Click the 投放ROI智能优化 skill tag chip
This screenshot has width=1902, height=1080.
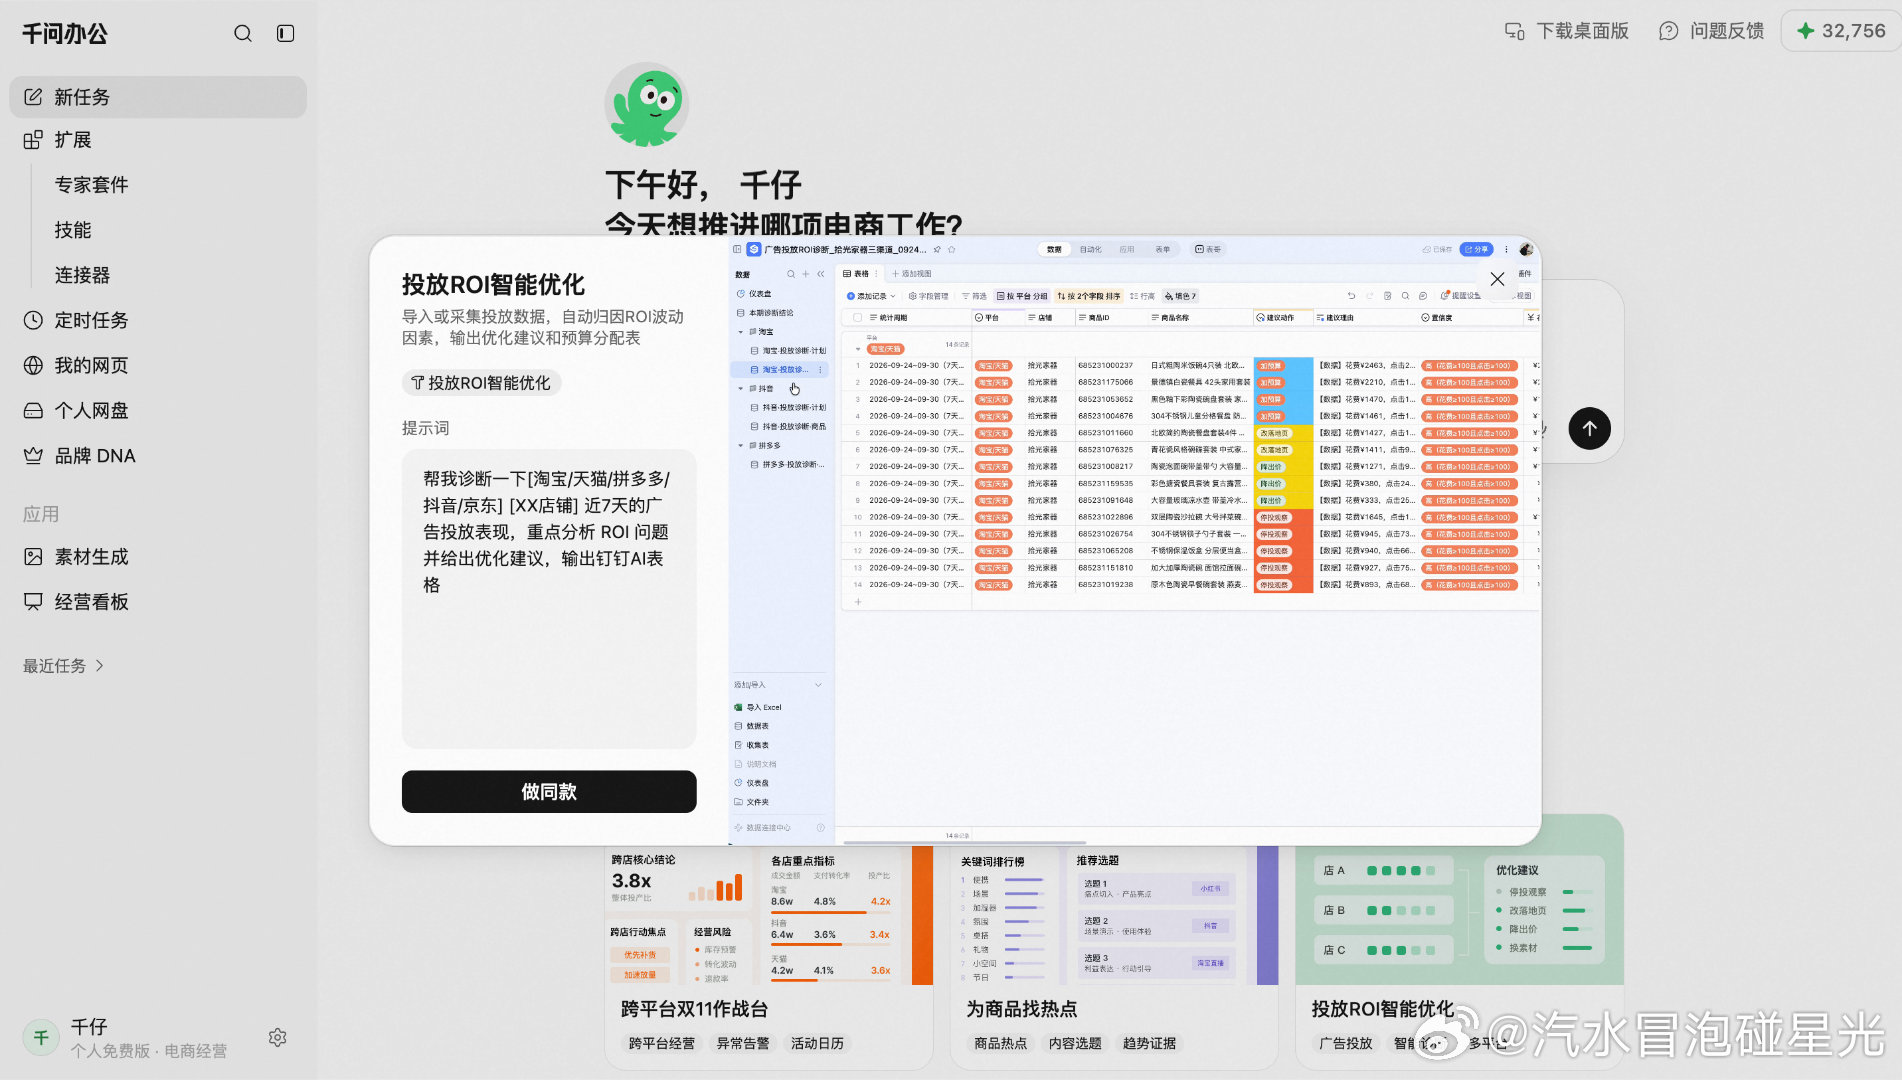click(x=481, y=383)
